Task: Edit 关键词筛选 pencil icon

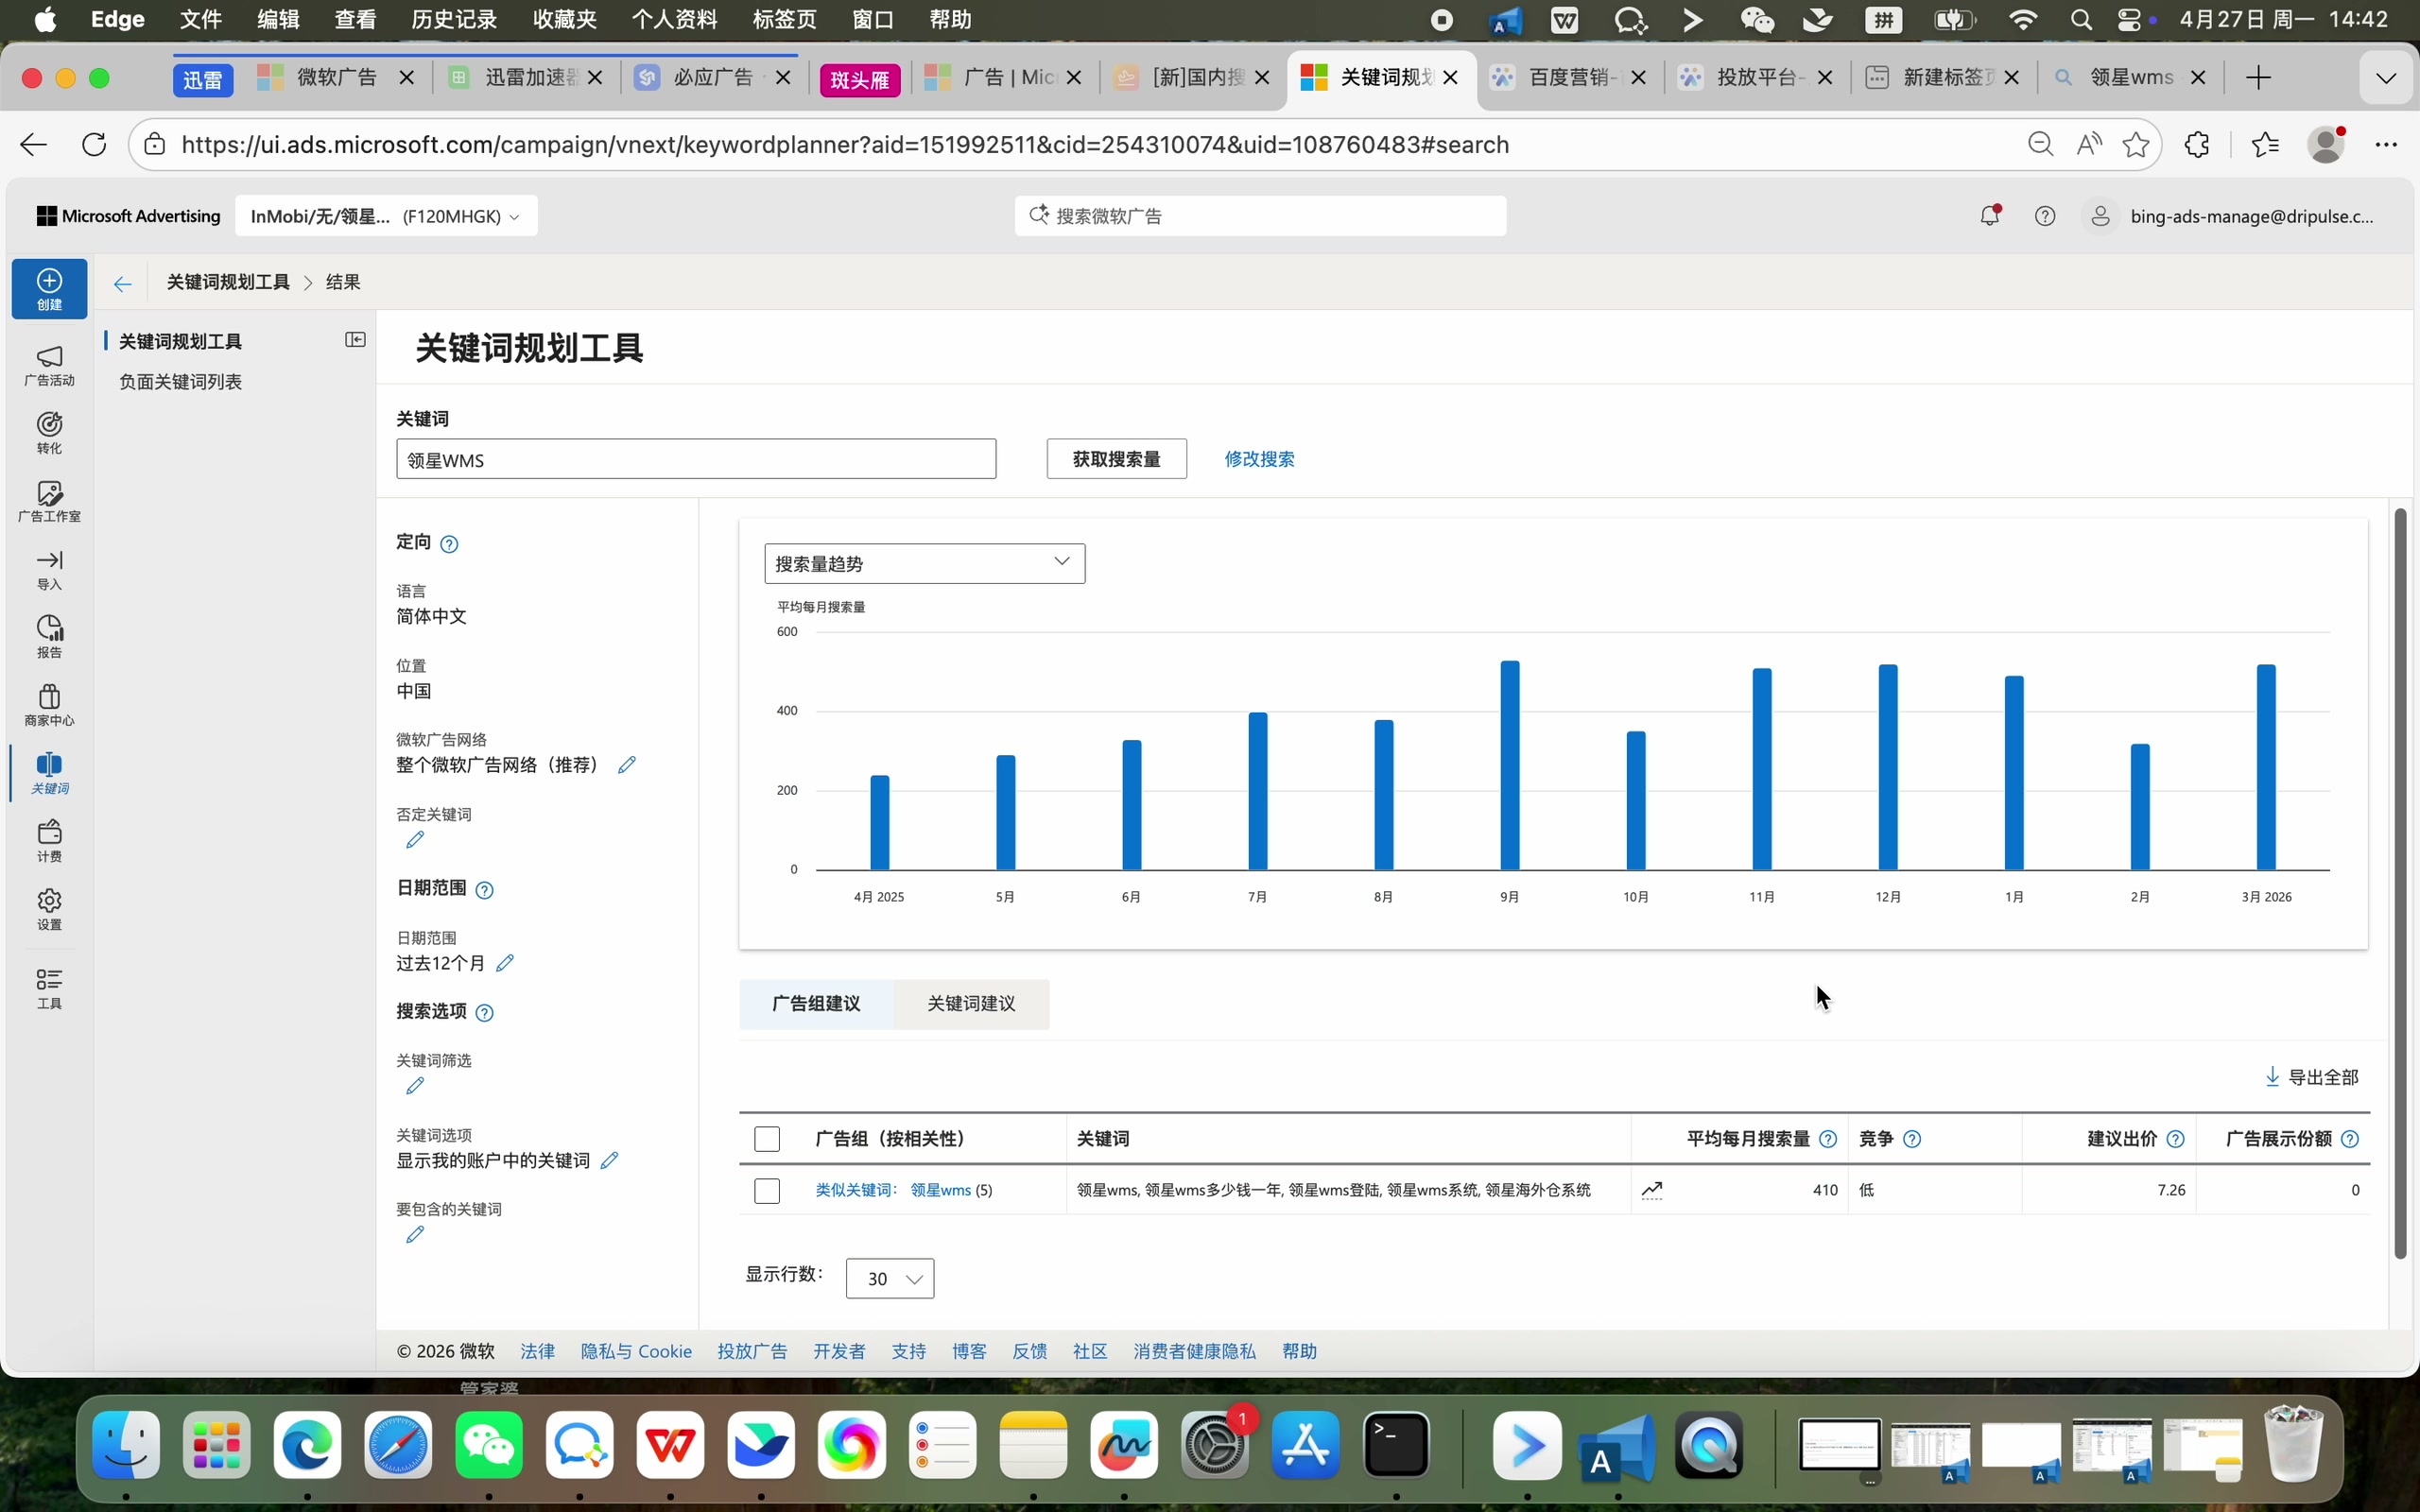Action: coord(415,1086)
